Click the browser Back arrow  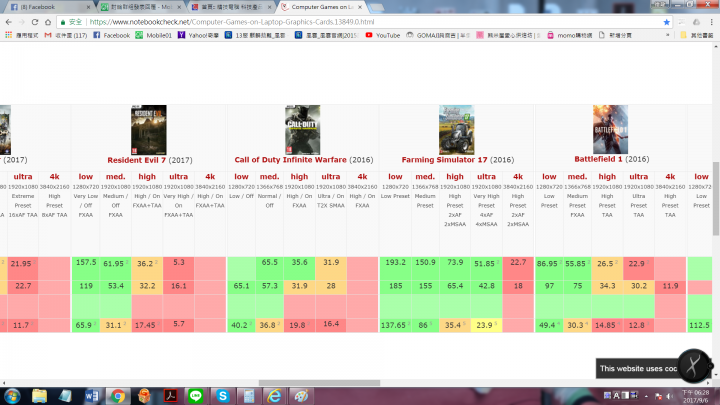pyautogui.click(x=9, y=22)
